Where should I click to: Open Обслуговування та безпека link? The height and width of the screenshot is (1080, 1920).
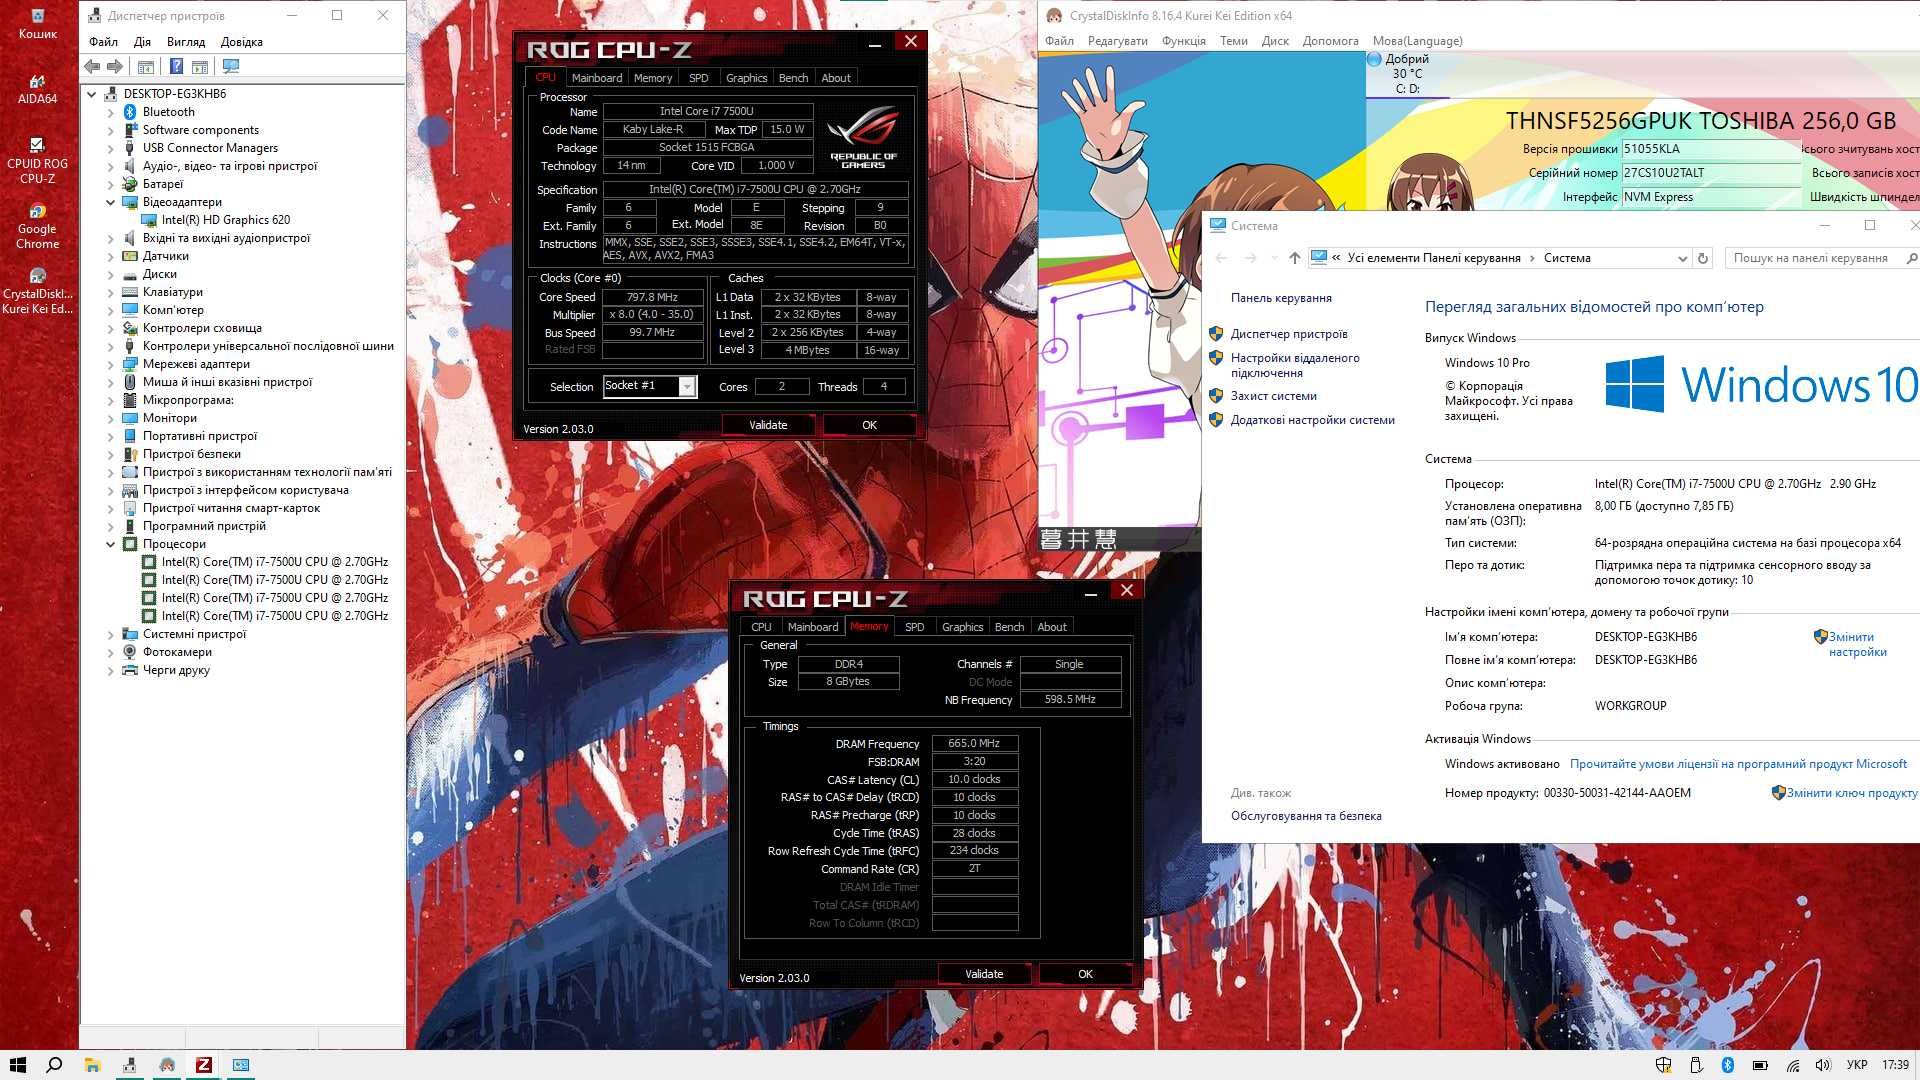click(1306, 816)
